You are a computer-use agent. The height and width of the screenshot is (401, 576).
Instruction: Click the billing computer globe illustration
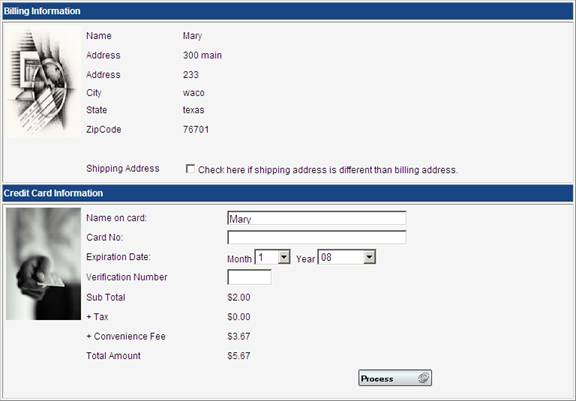(42, 82)
